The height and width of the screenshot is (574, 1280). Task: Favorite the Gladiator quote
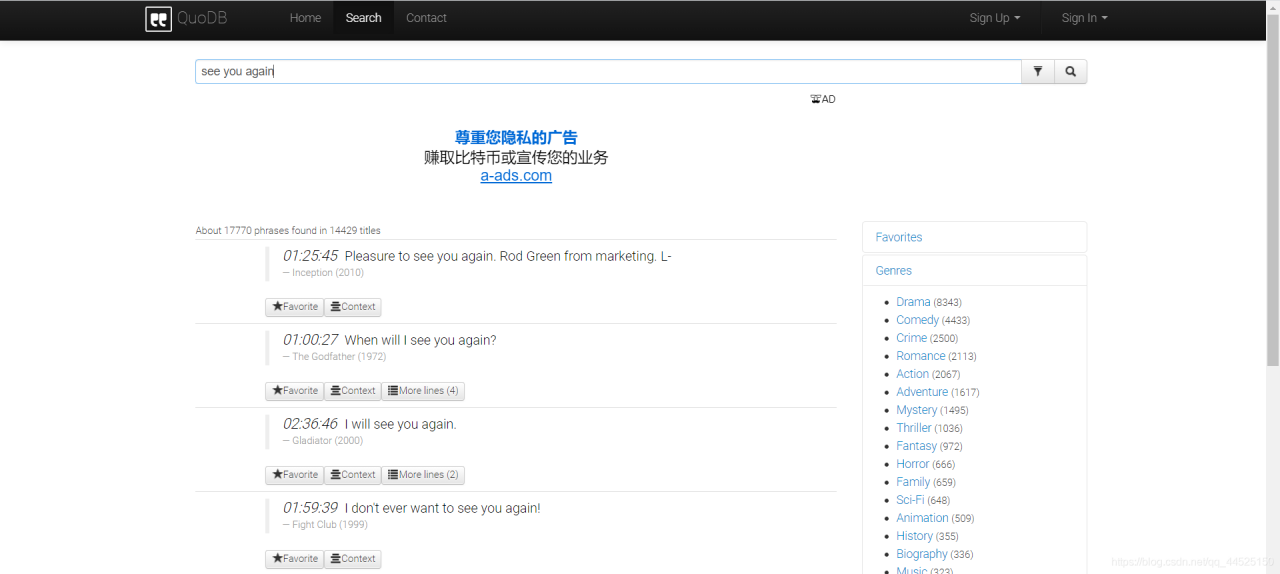coord(295,475)
